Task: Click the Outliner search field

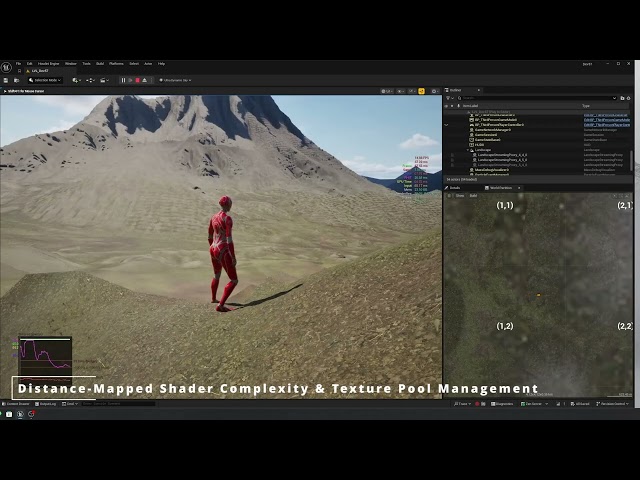Action: coord(536,98)
